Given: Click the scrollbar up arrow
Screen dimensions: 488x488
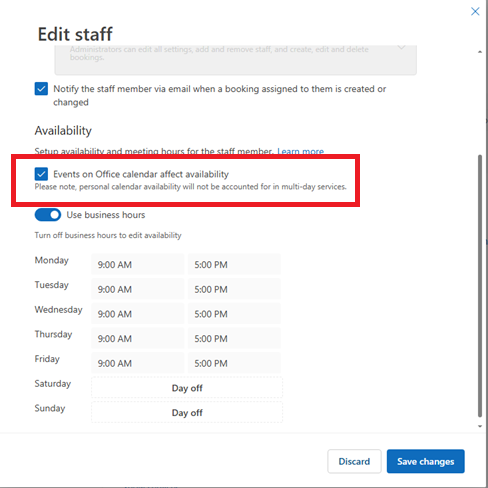Looking at the screenshot, I should point(480,52).
